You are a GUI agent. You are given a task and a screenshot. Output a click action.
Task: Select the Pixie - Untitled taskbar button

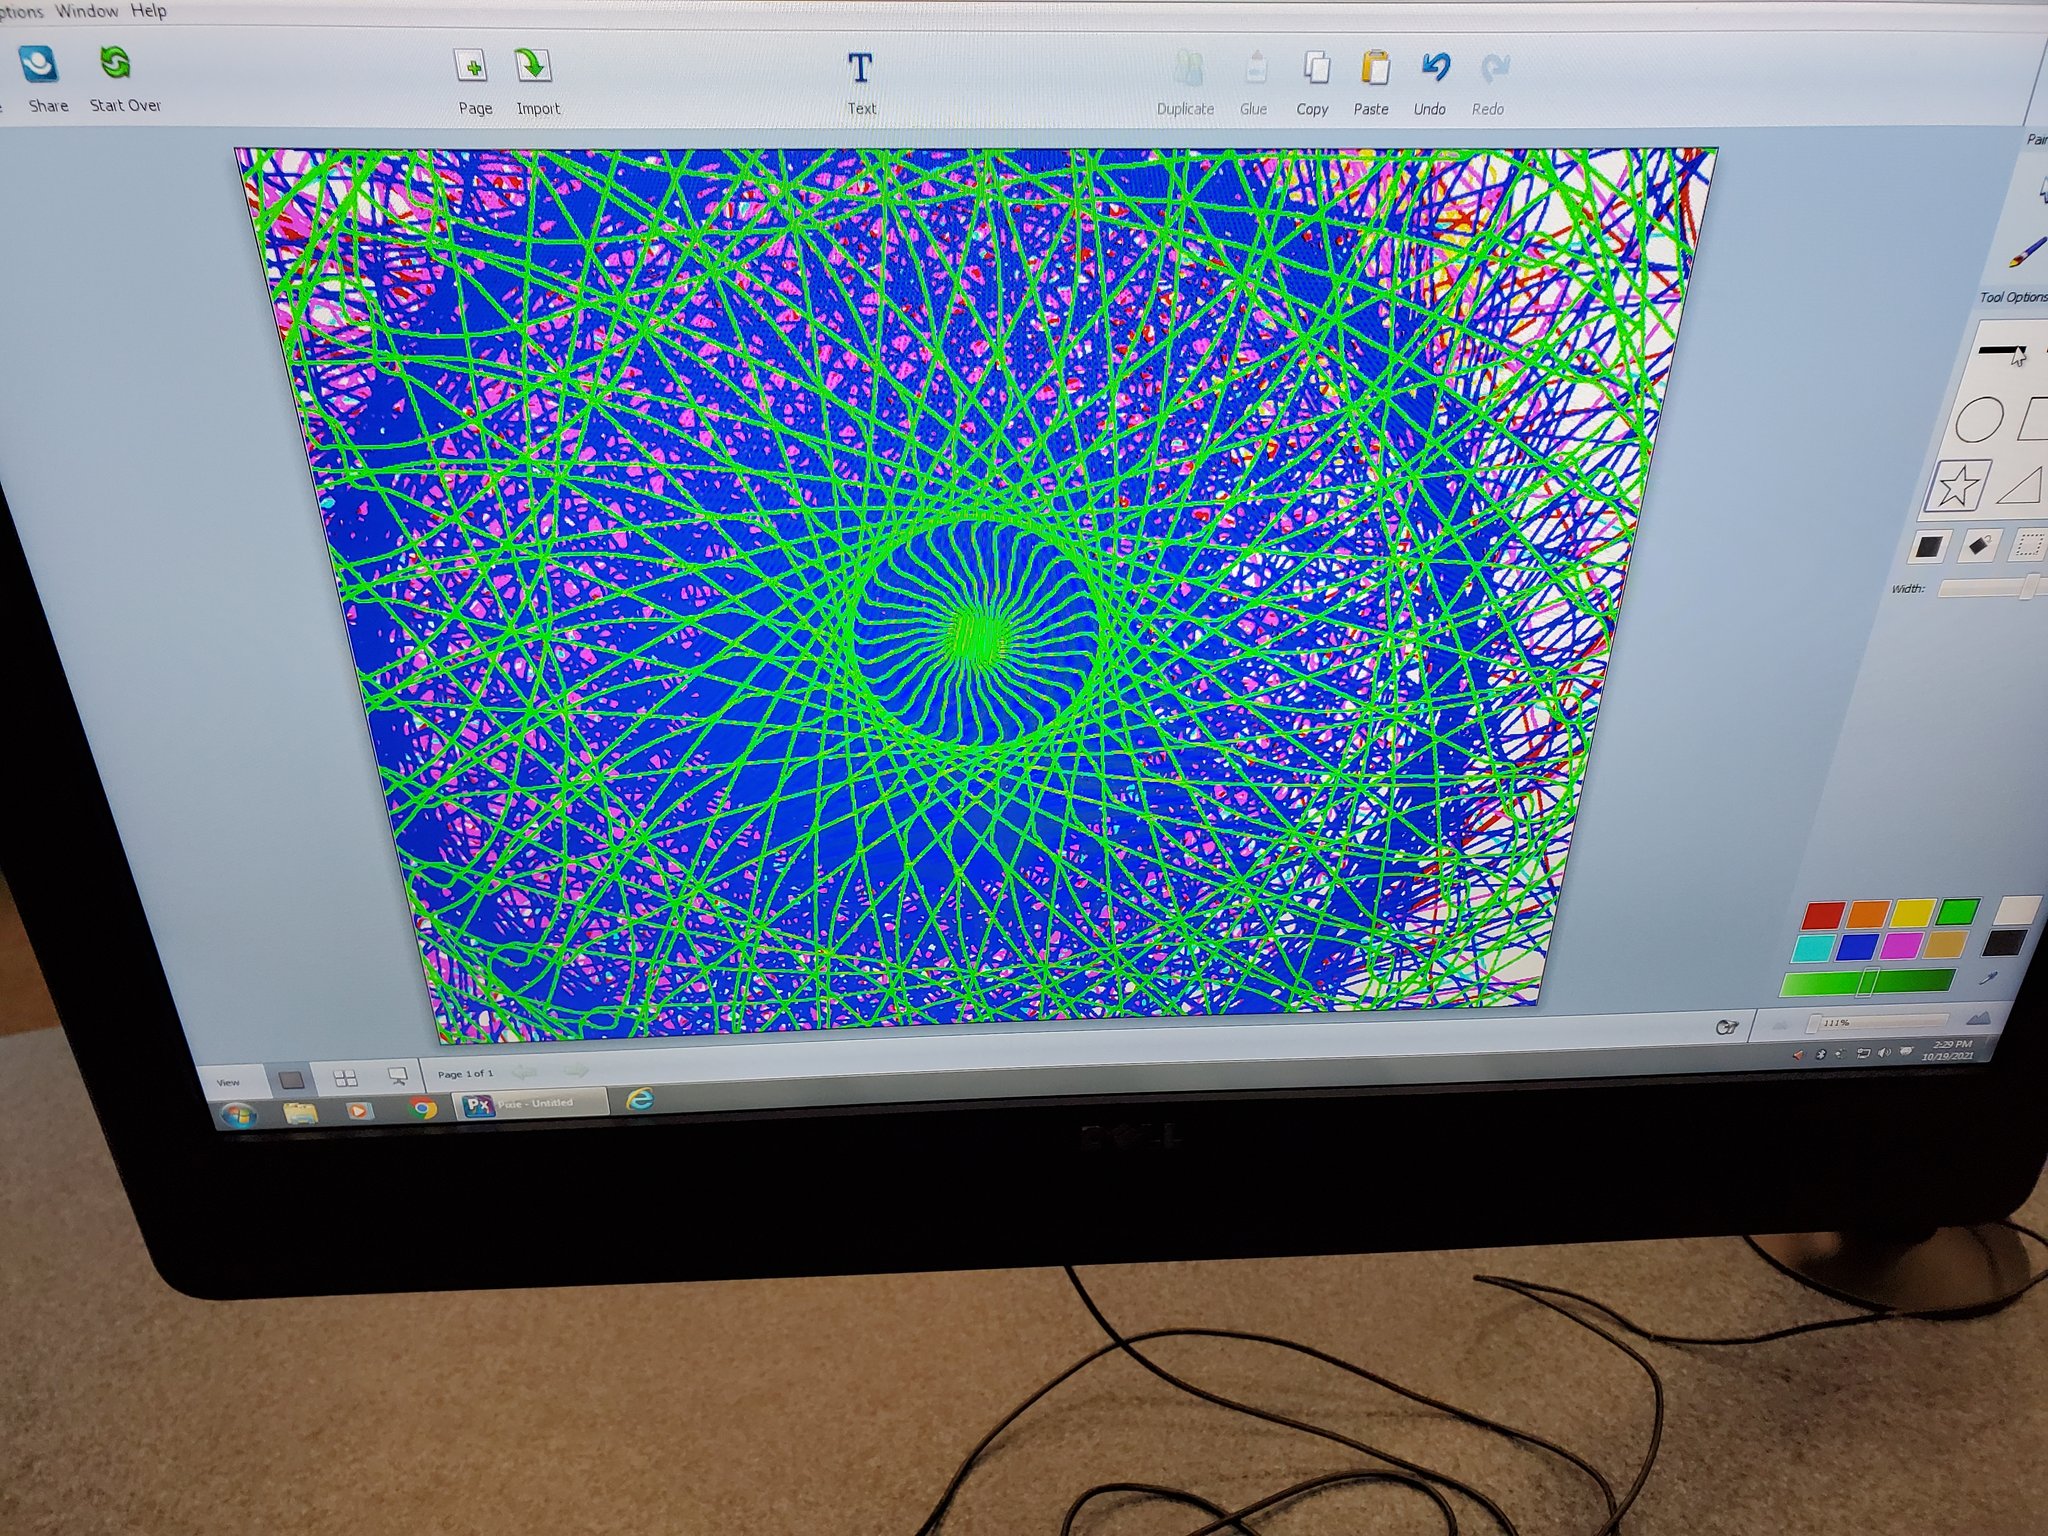pos(531,1104)
